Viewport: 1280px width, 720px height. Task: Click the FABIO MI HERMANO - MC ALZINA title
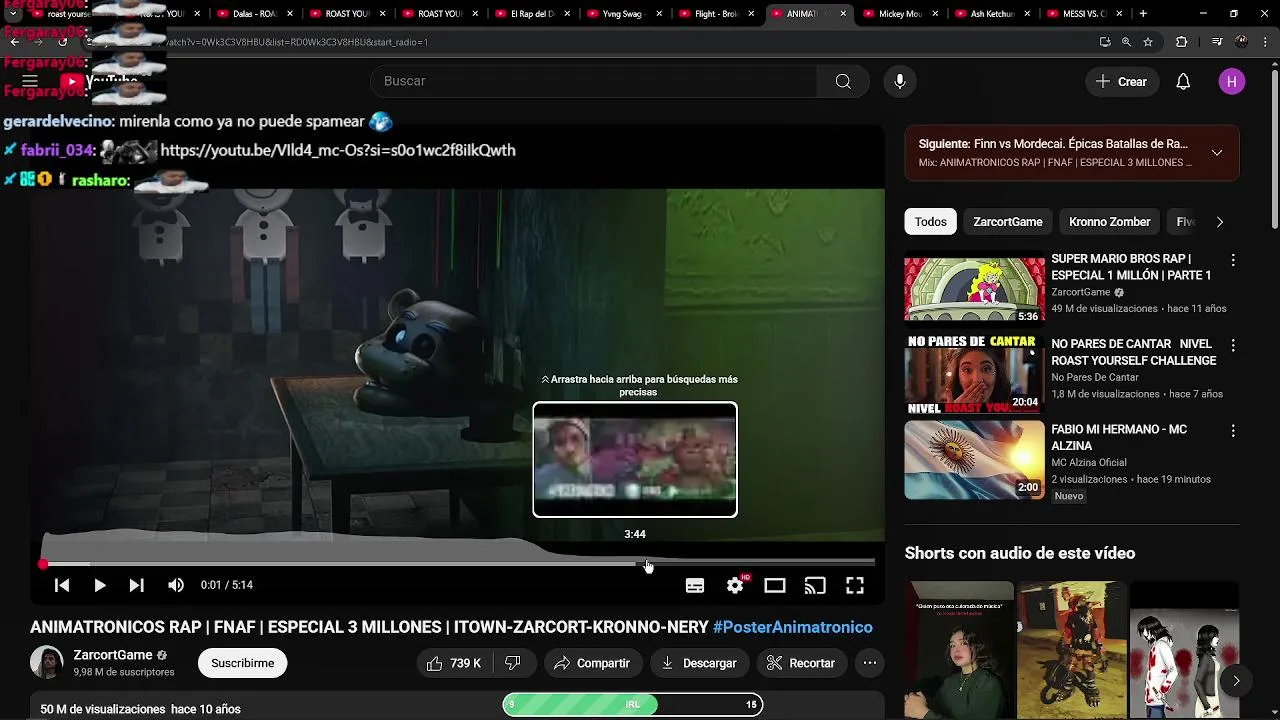click(1119, 437)
